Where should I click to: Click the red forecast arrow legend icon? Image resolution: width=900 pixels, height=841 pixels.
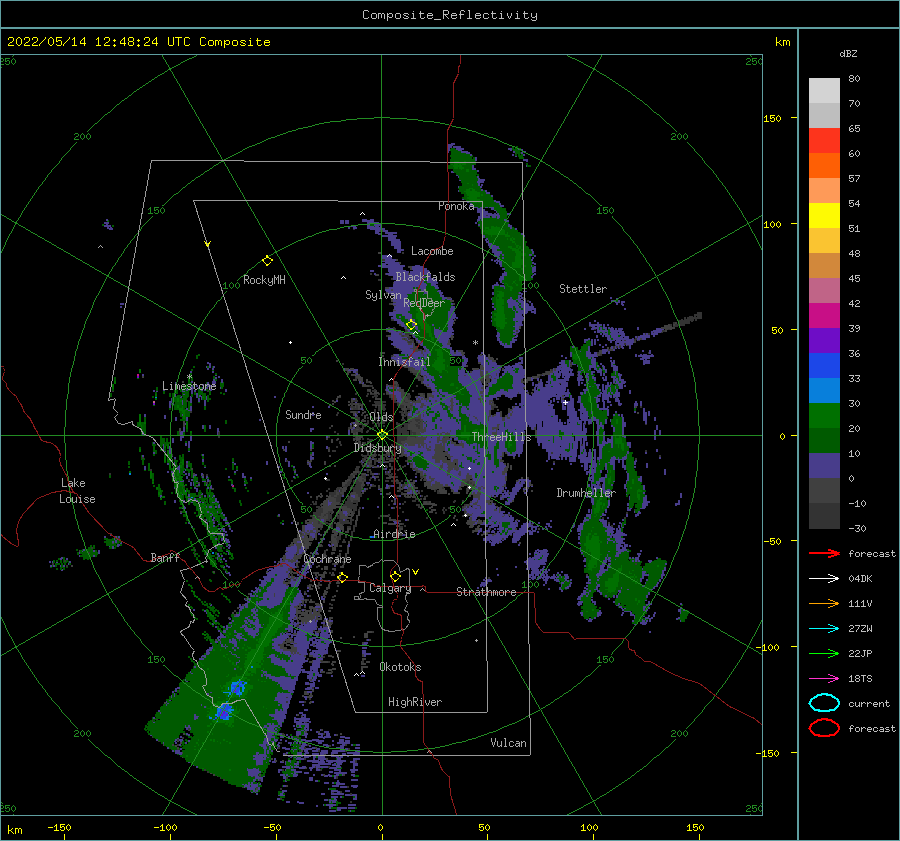click(x=824, y=553)
